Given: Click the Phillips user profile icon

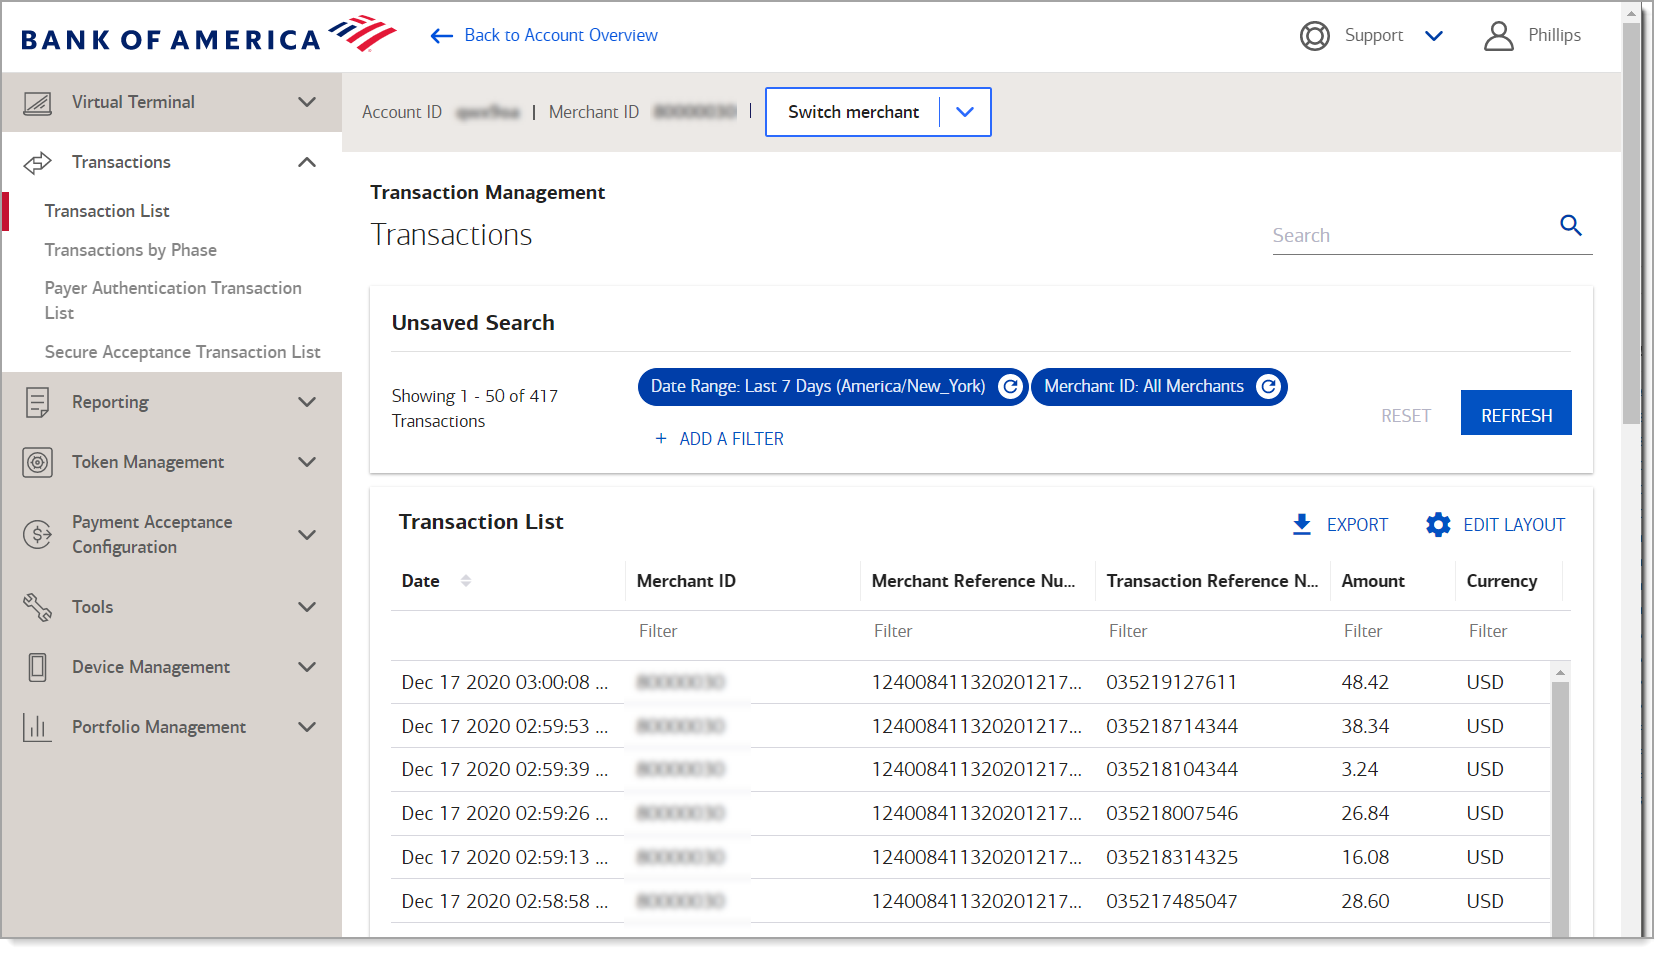Looking at the screenshot, I should click(x=1498, y=36).
